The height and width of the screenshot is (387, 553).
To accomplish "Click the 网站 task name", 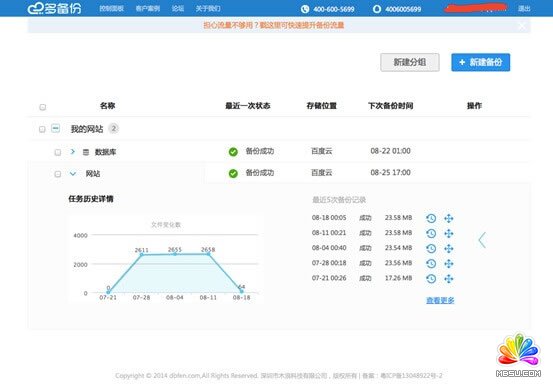I will click(x=93, y=174).
